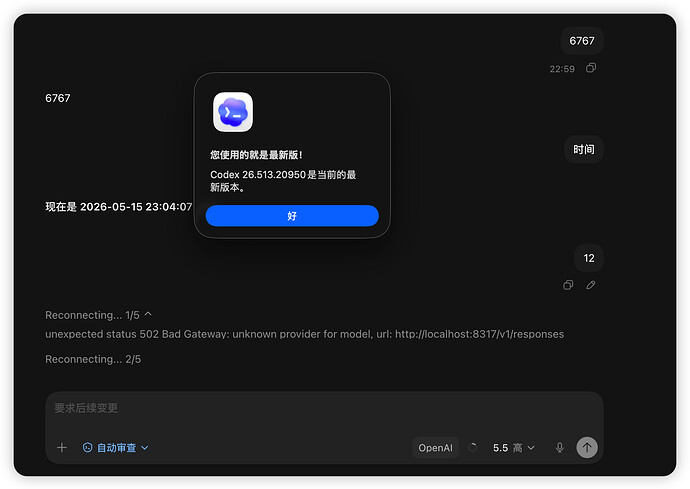
Task: Click the microphone voice input icon
Action: tap(559, 448)
